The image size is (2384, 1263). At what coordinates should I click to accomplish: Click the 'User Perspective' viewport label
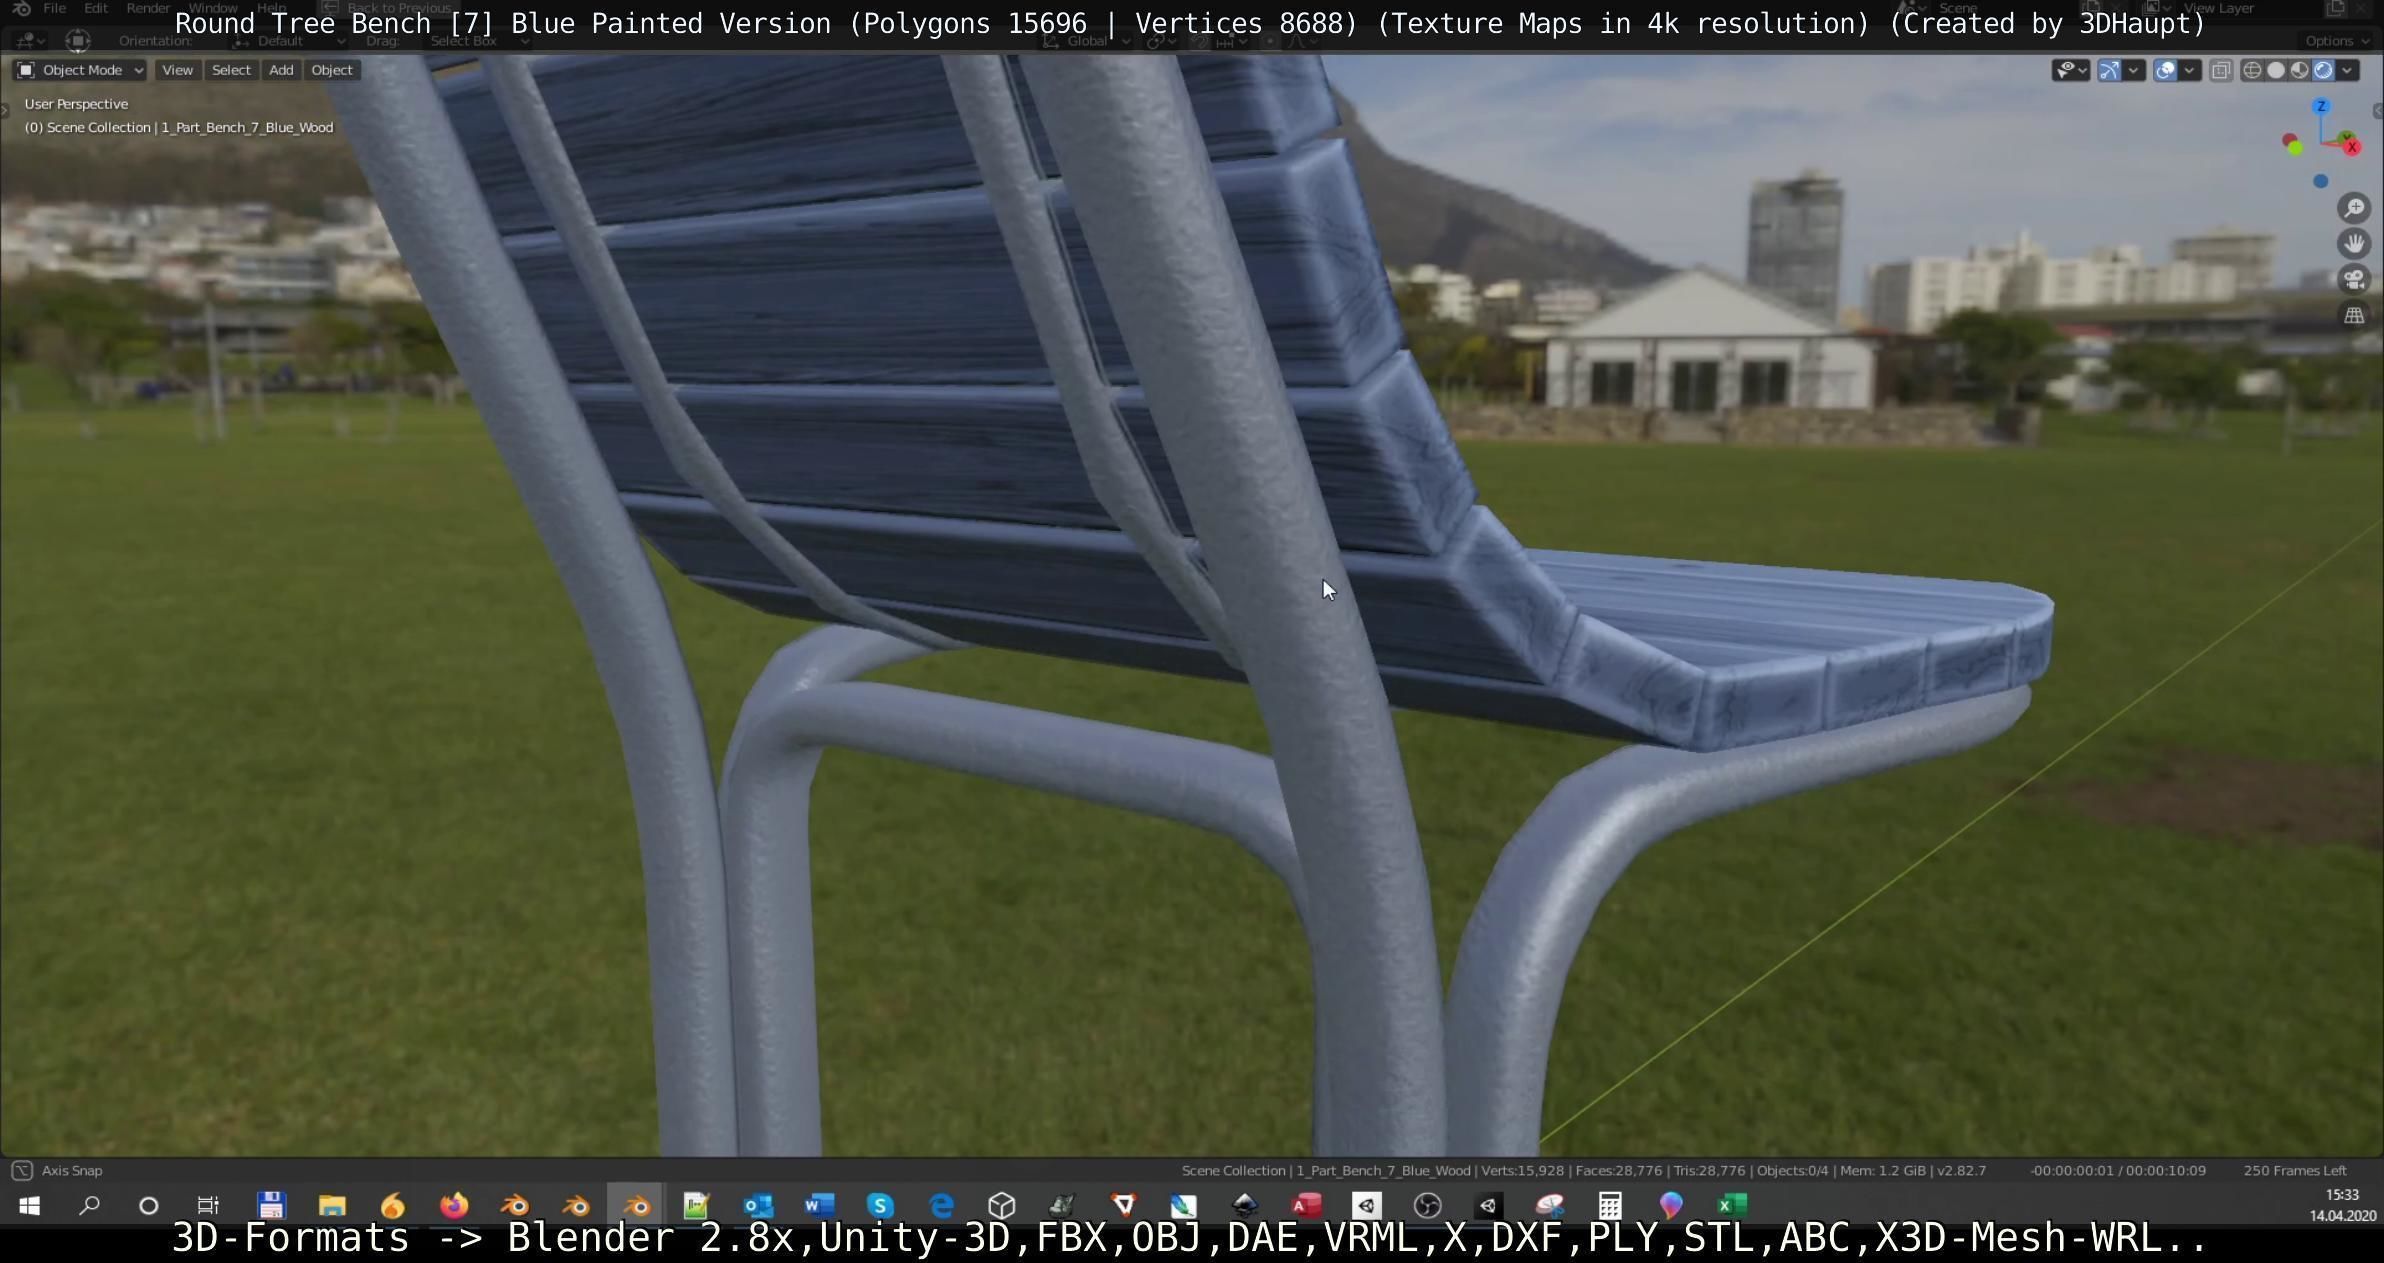[76, 104]
